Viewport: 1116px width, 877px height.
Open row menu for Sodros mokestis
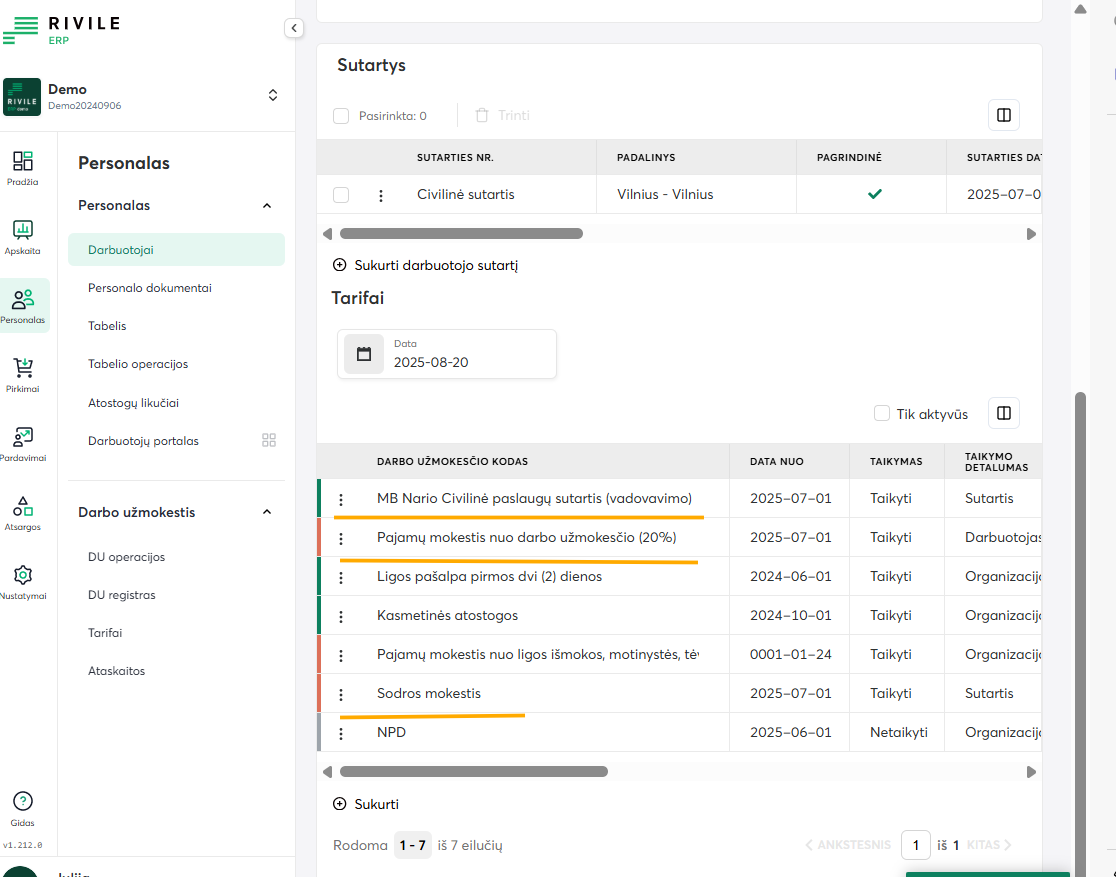click(341, 694)
